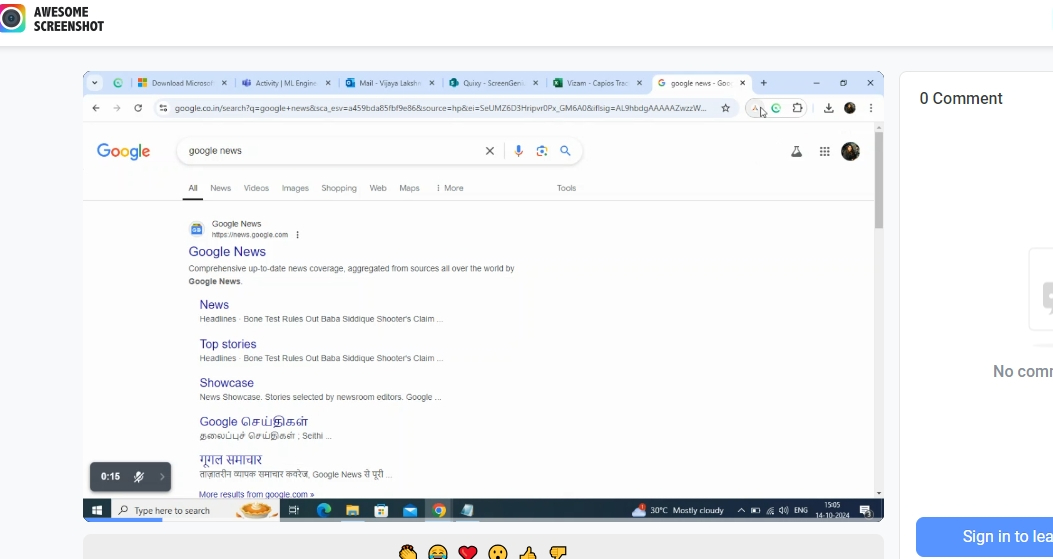This screenshot has height=559, width=1053.
Task: Open a new browser tab with plus
Action: pyautogui.click(x=764, y=83)
